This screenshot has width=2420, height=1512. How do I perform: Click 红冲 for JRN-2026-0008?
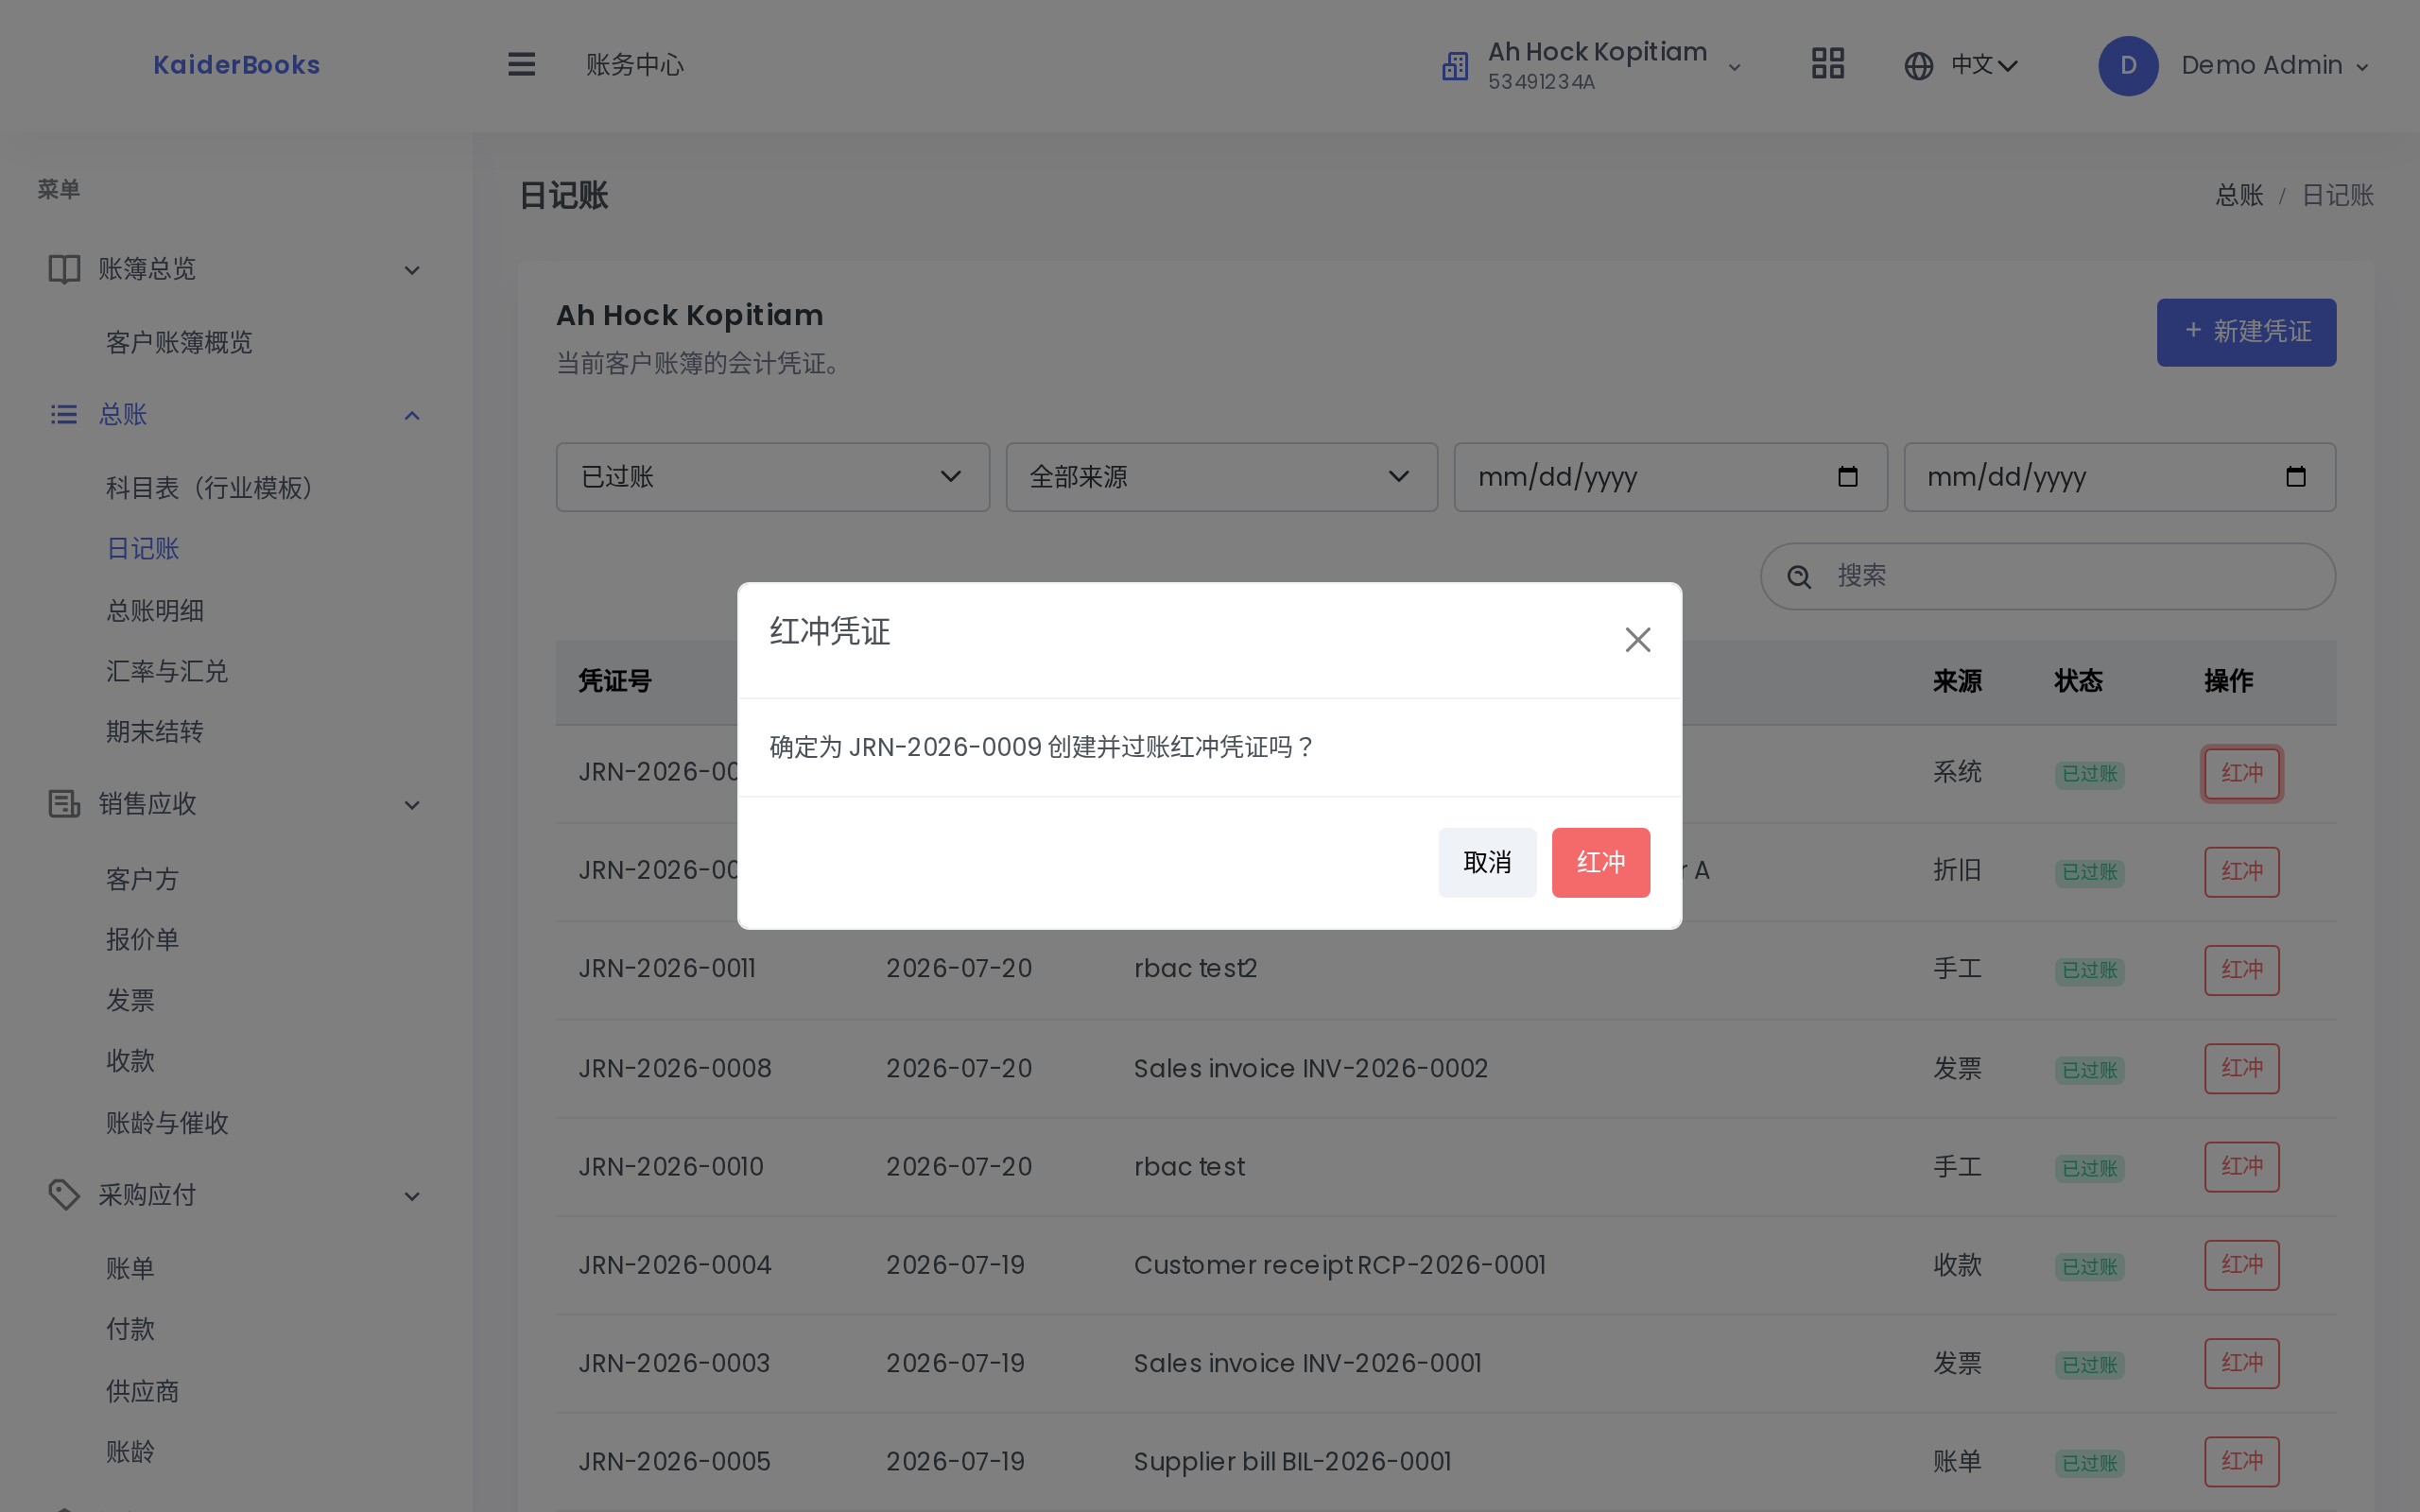point(2241,1068)
